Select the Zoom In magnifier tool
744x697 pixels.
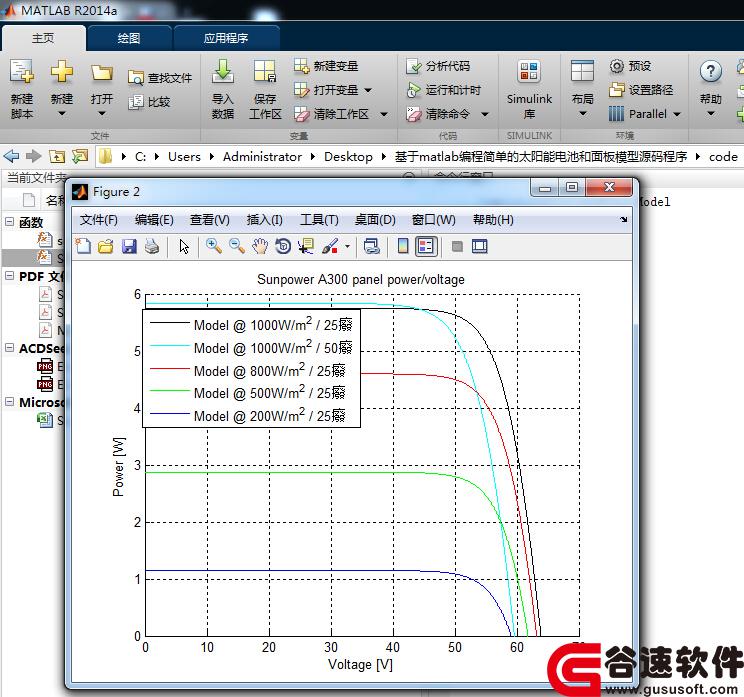click(214, 246)
